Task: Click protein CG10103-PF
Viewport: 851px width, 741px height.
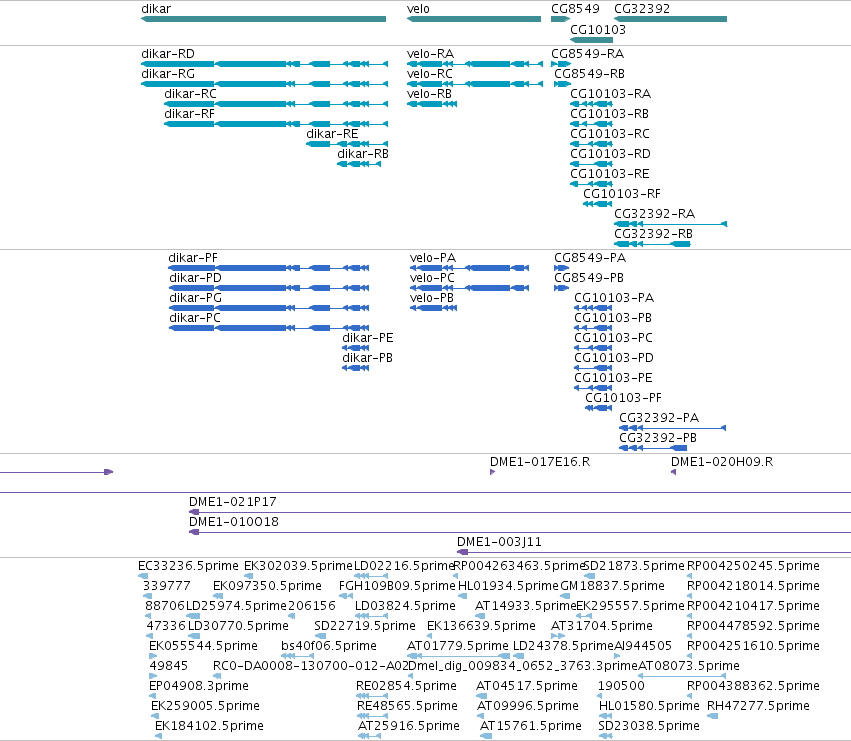Action: pyautogui.click(x=599, y=408)
